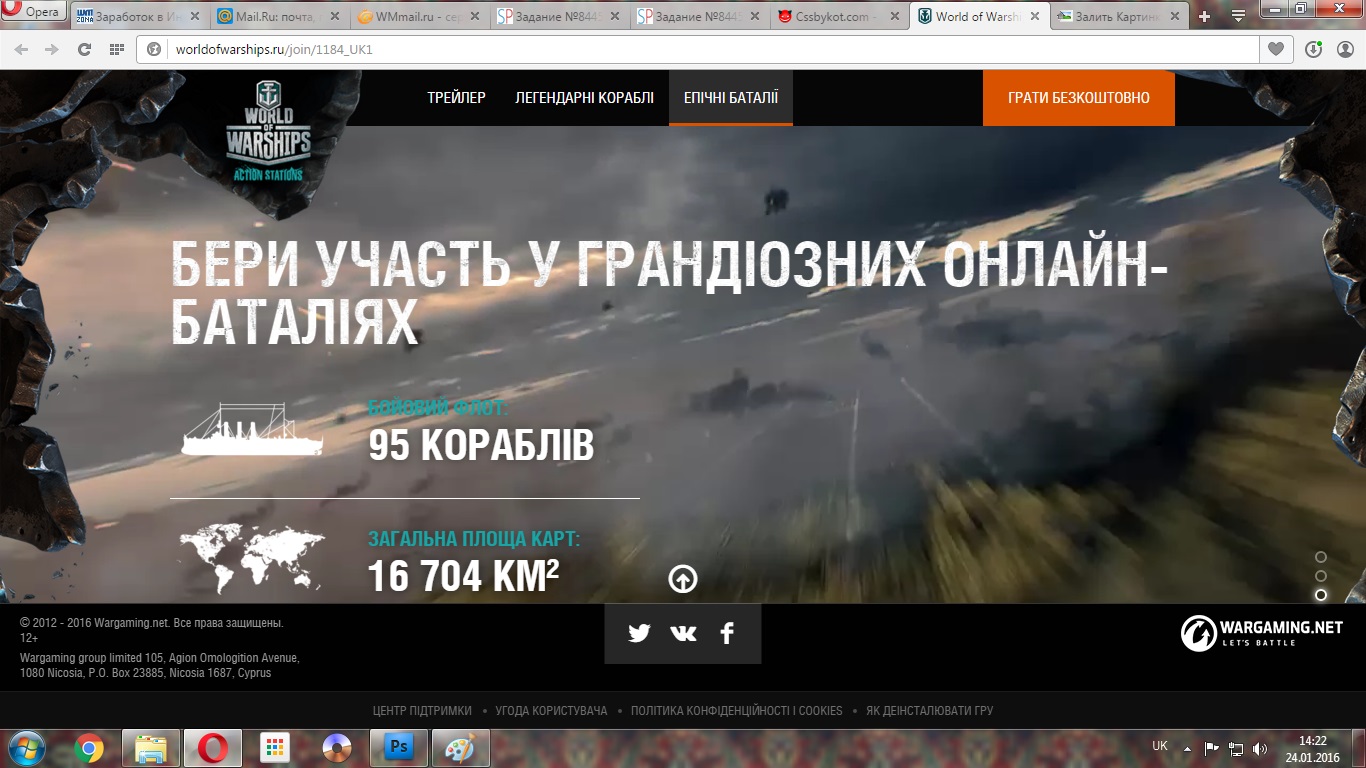The width and height of the screenshot is (1366, 768).
Task: Click the 16 704 КМ² value text
Action: point(463,575)
